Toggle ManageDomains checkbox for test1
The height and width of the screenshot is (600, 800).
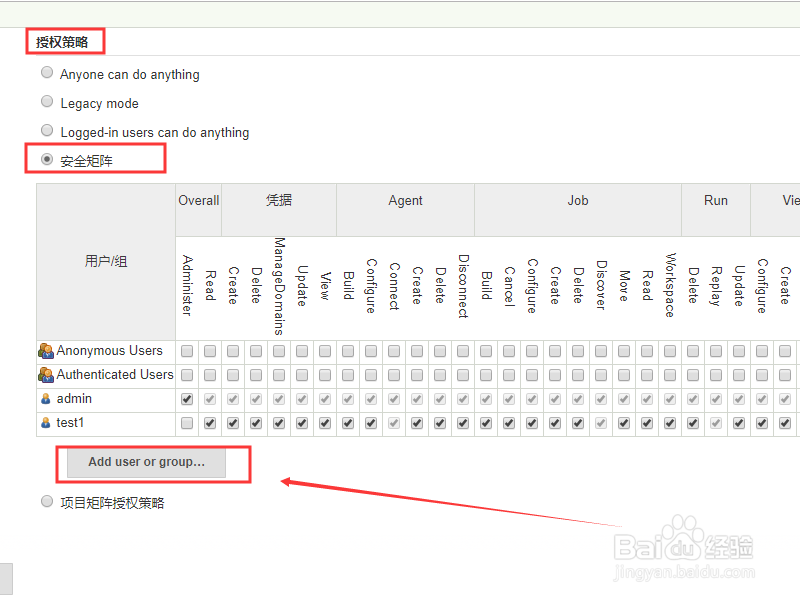pos(279,423)
